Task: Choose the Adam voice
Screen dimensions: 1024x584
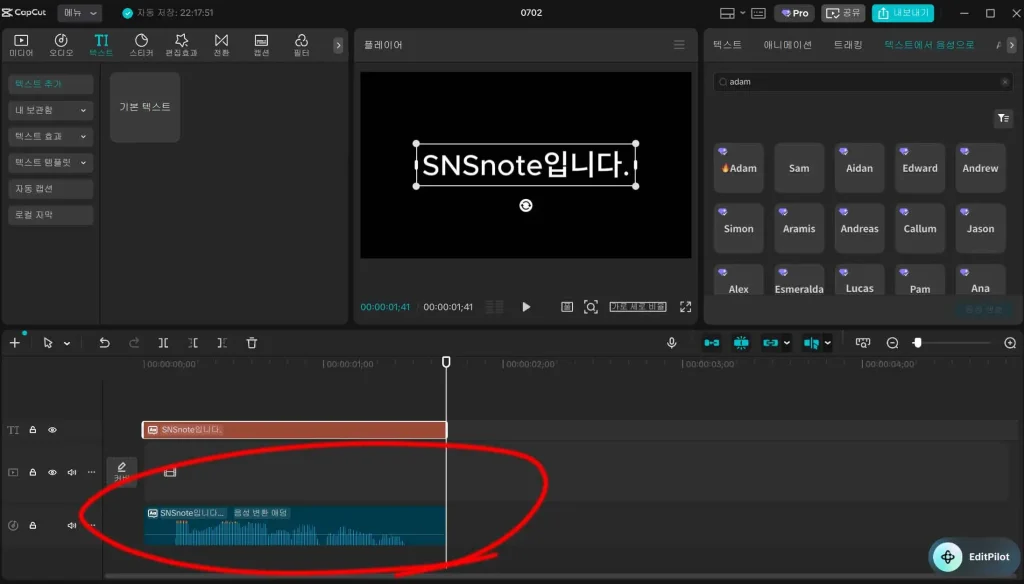Action: tap(739, 168)
